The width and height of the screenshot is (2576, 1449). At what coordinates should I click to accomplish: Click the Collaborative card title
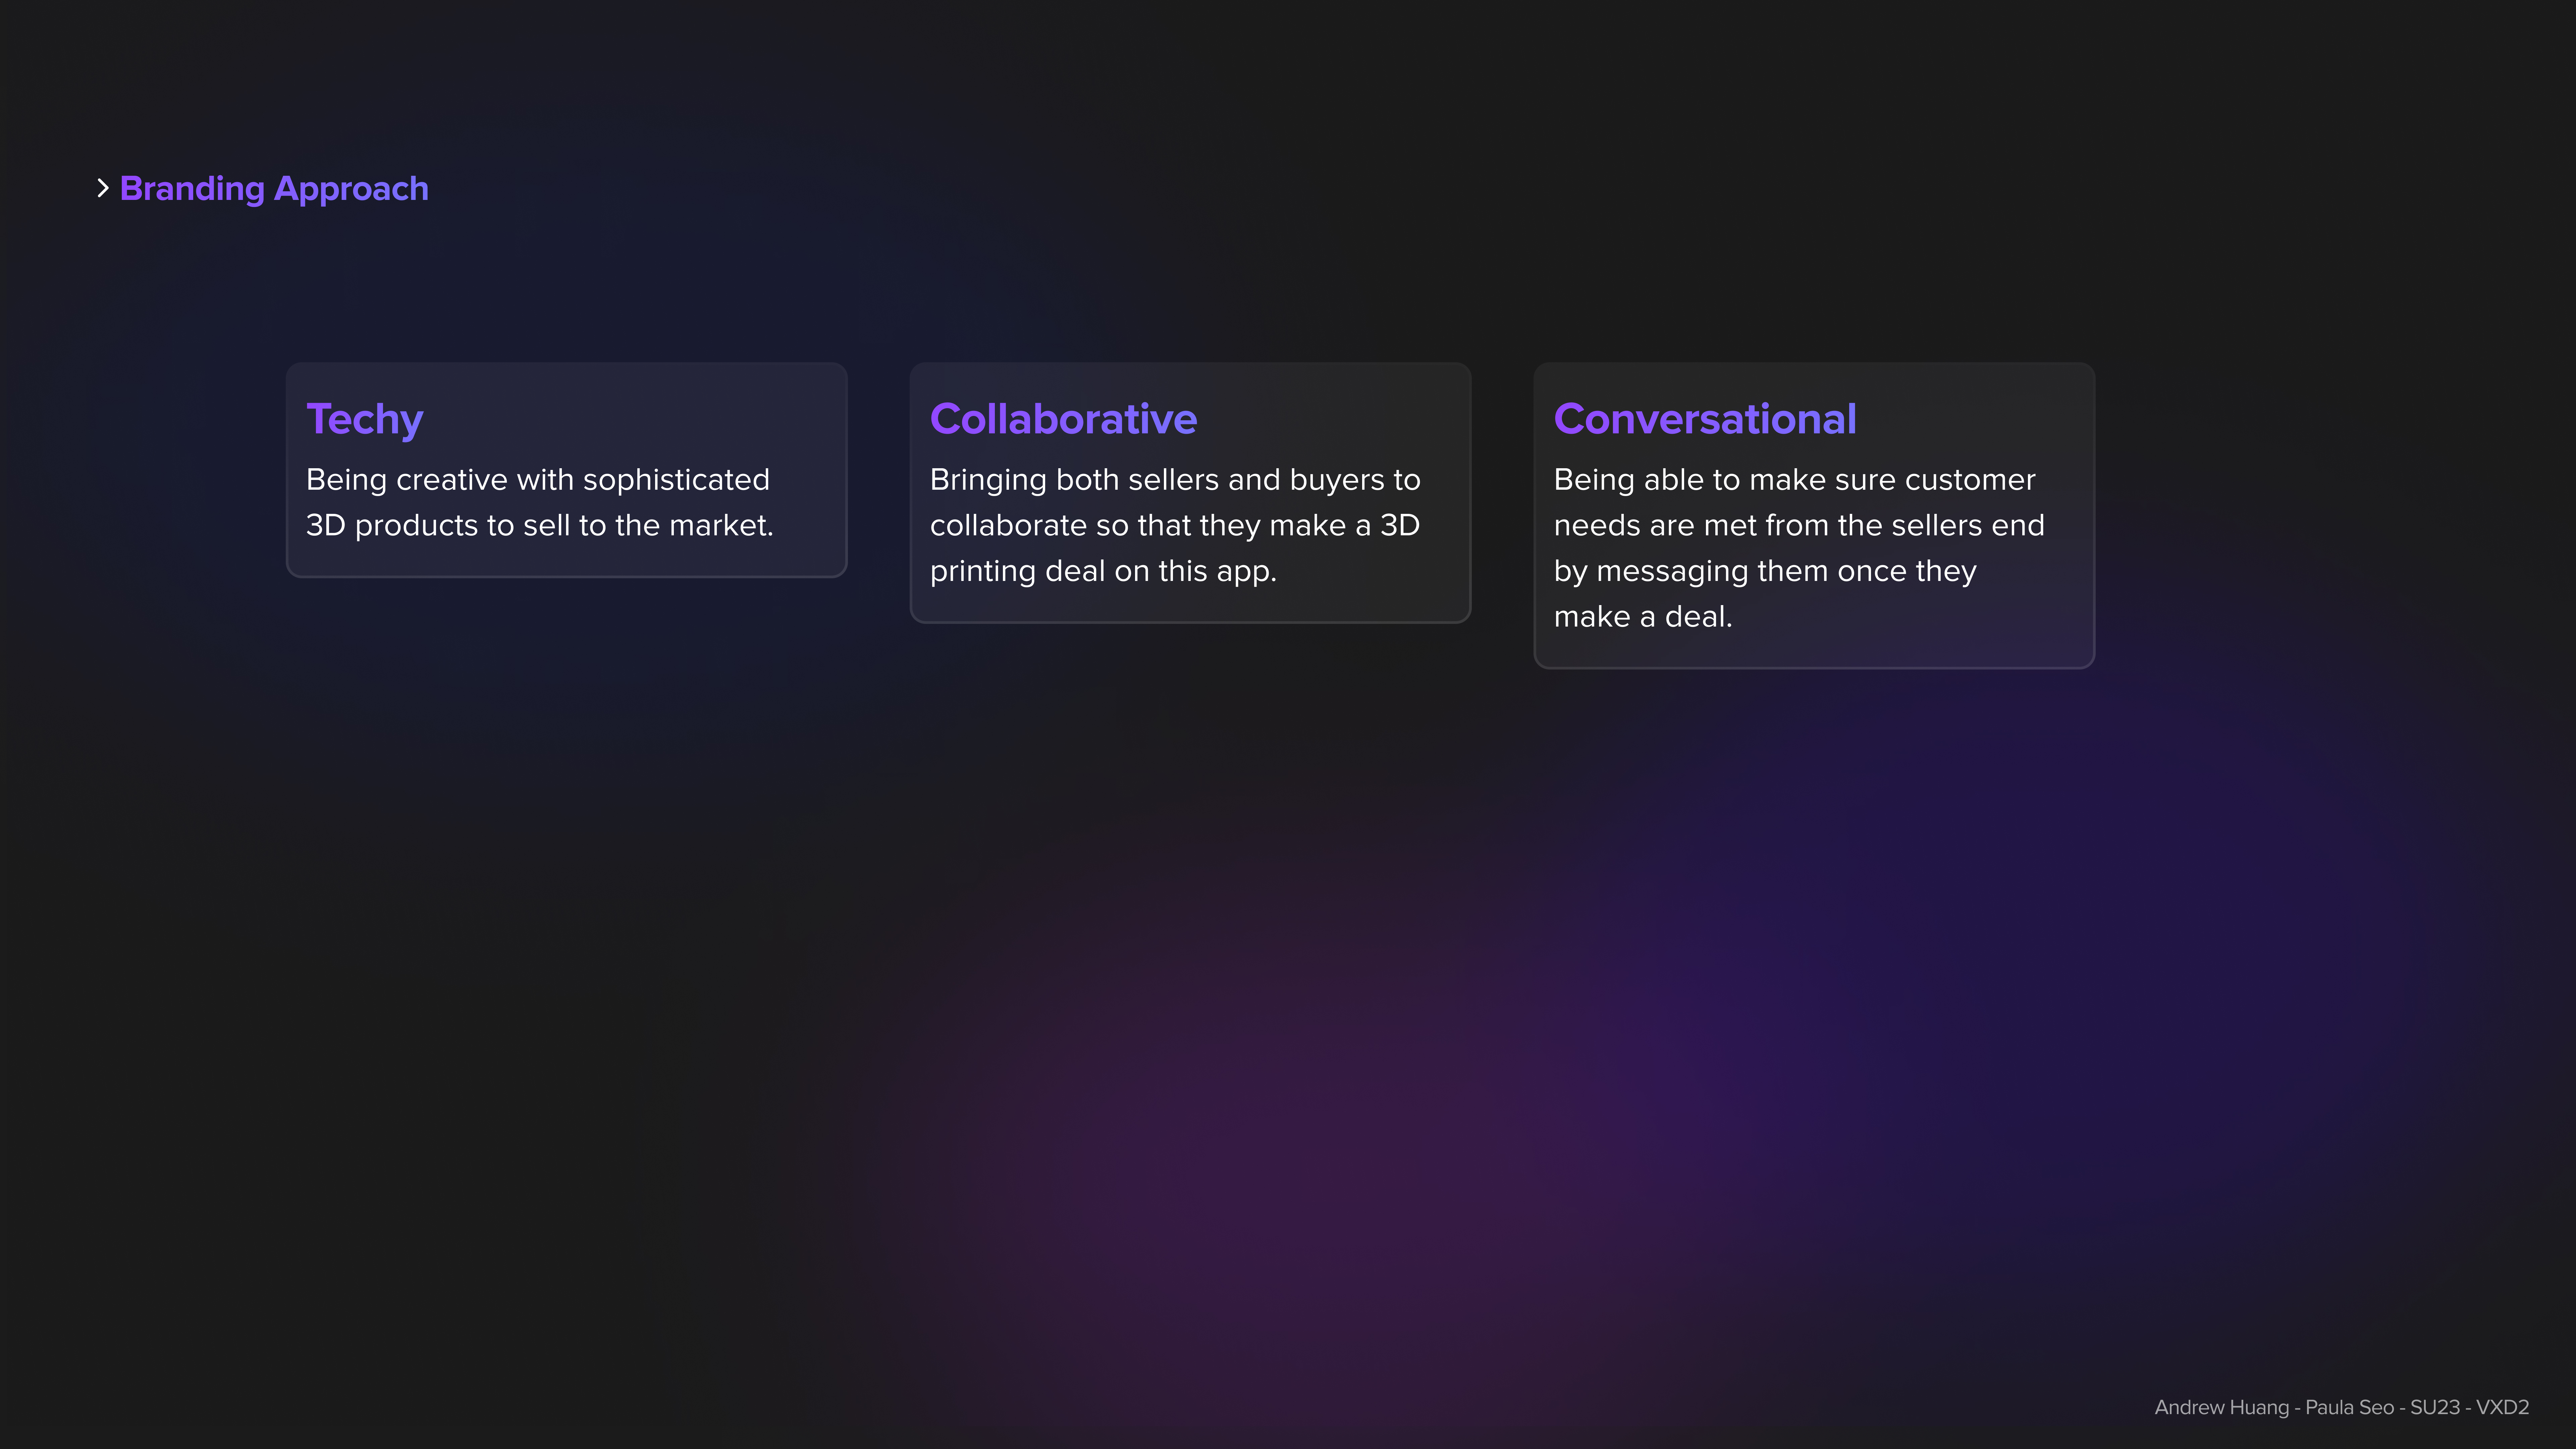[1063, 419]
